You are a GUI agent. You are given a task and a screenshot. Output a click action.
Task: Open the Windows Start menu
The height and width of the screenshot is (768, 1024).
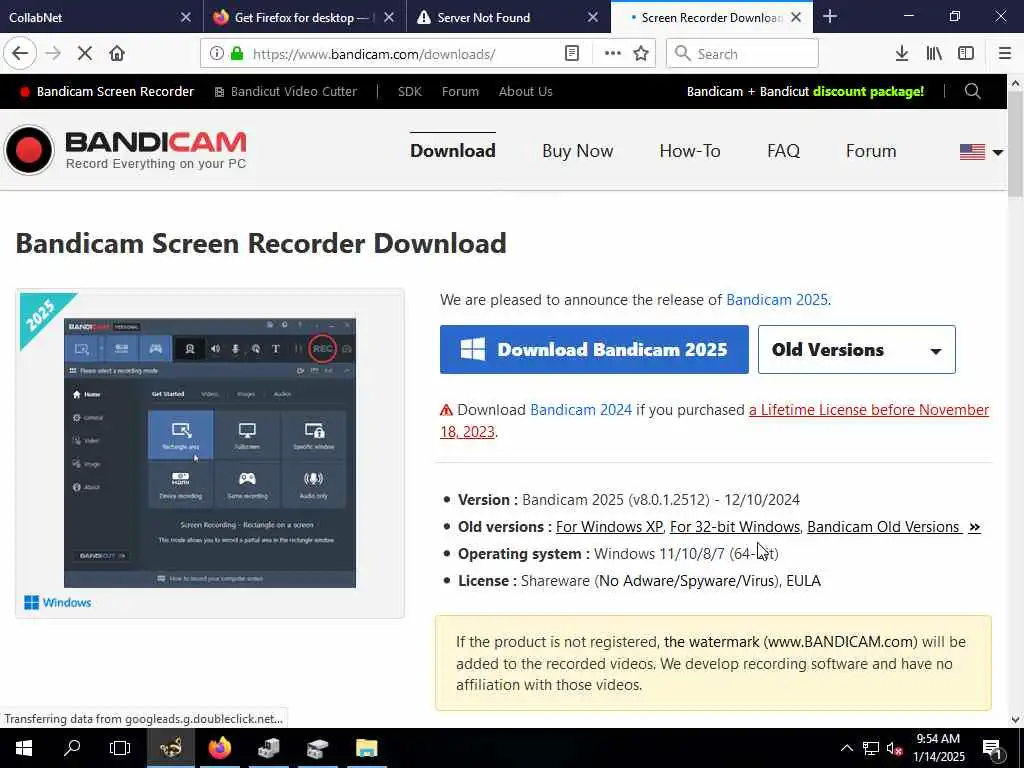pyautogui.click(x=24, y=748)
